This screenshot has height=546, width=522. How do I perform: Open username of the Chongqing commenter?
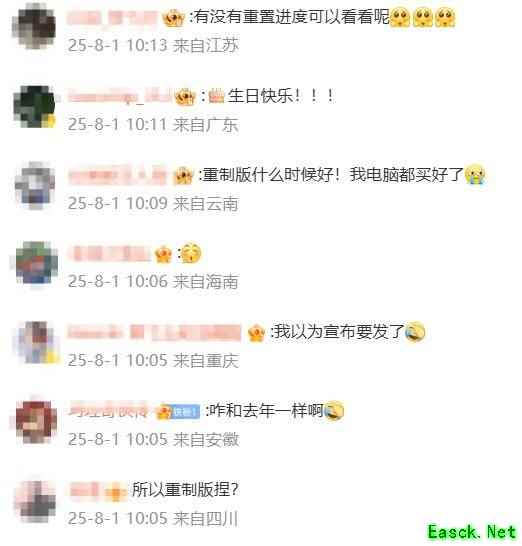point(154,332)
